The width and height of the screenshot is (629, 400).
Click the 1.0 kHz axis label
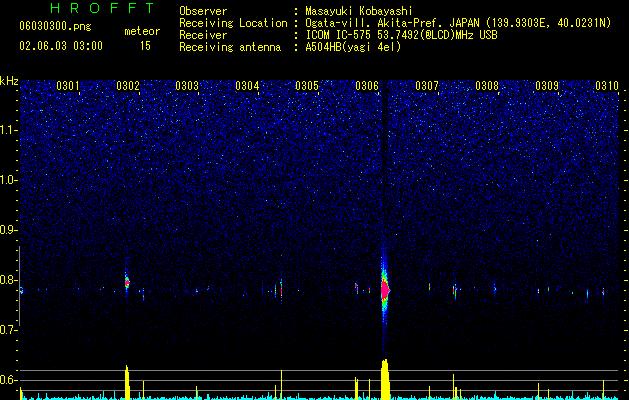point(9,180)
